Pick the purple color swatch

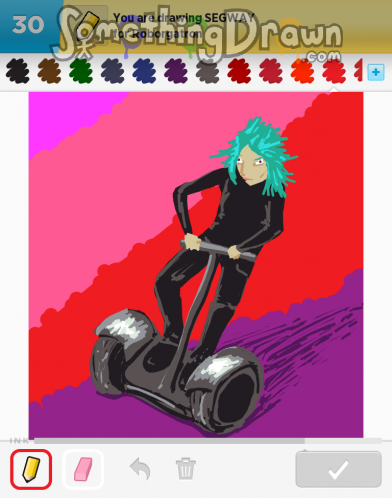click(176, 71)
